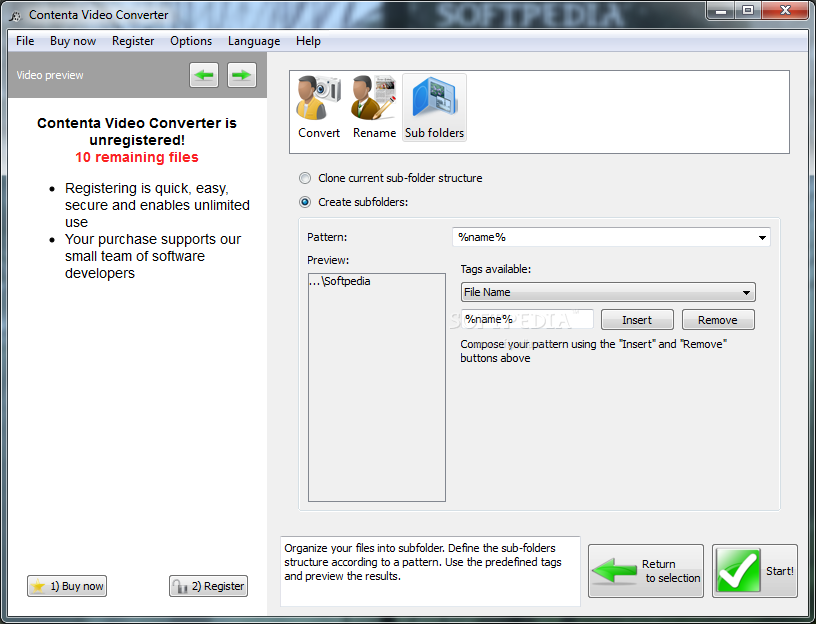
Task: Click inside the Preview list box
Action: coord(377,387)
